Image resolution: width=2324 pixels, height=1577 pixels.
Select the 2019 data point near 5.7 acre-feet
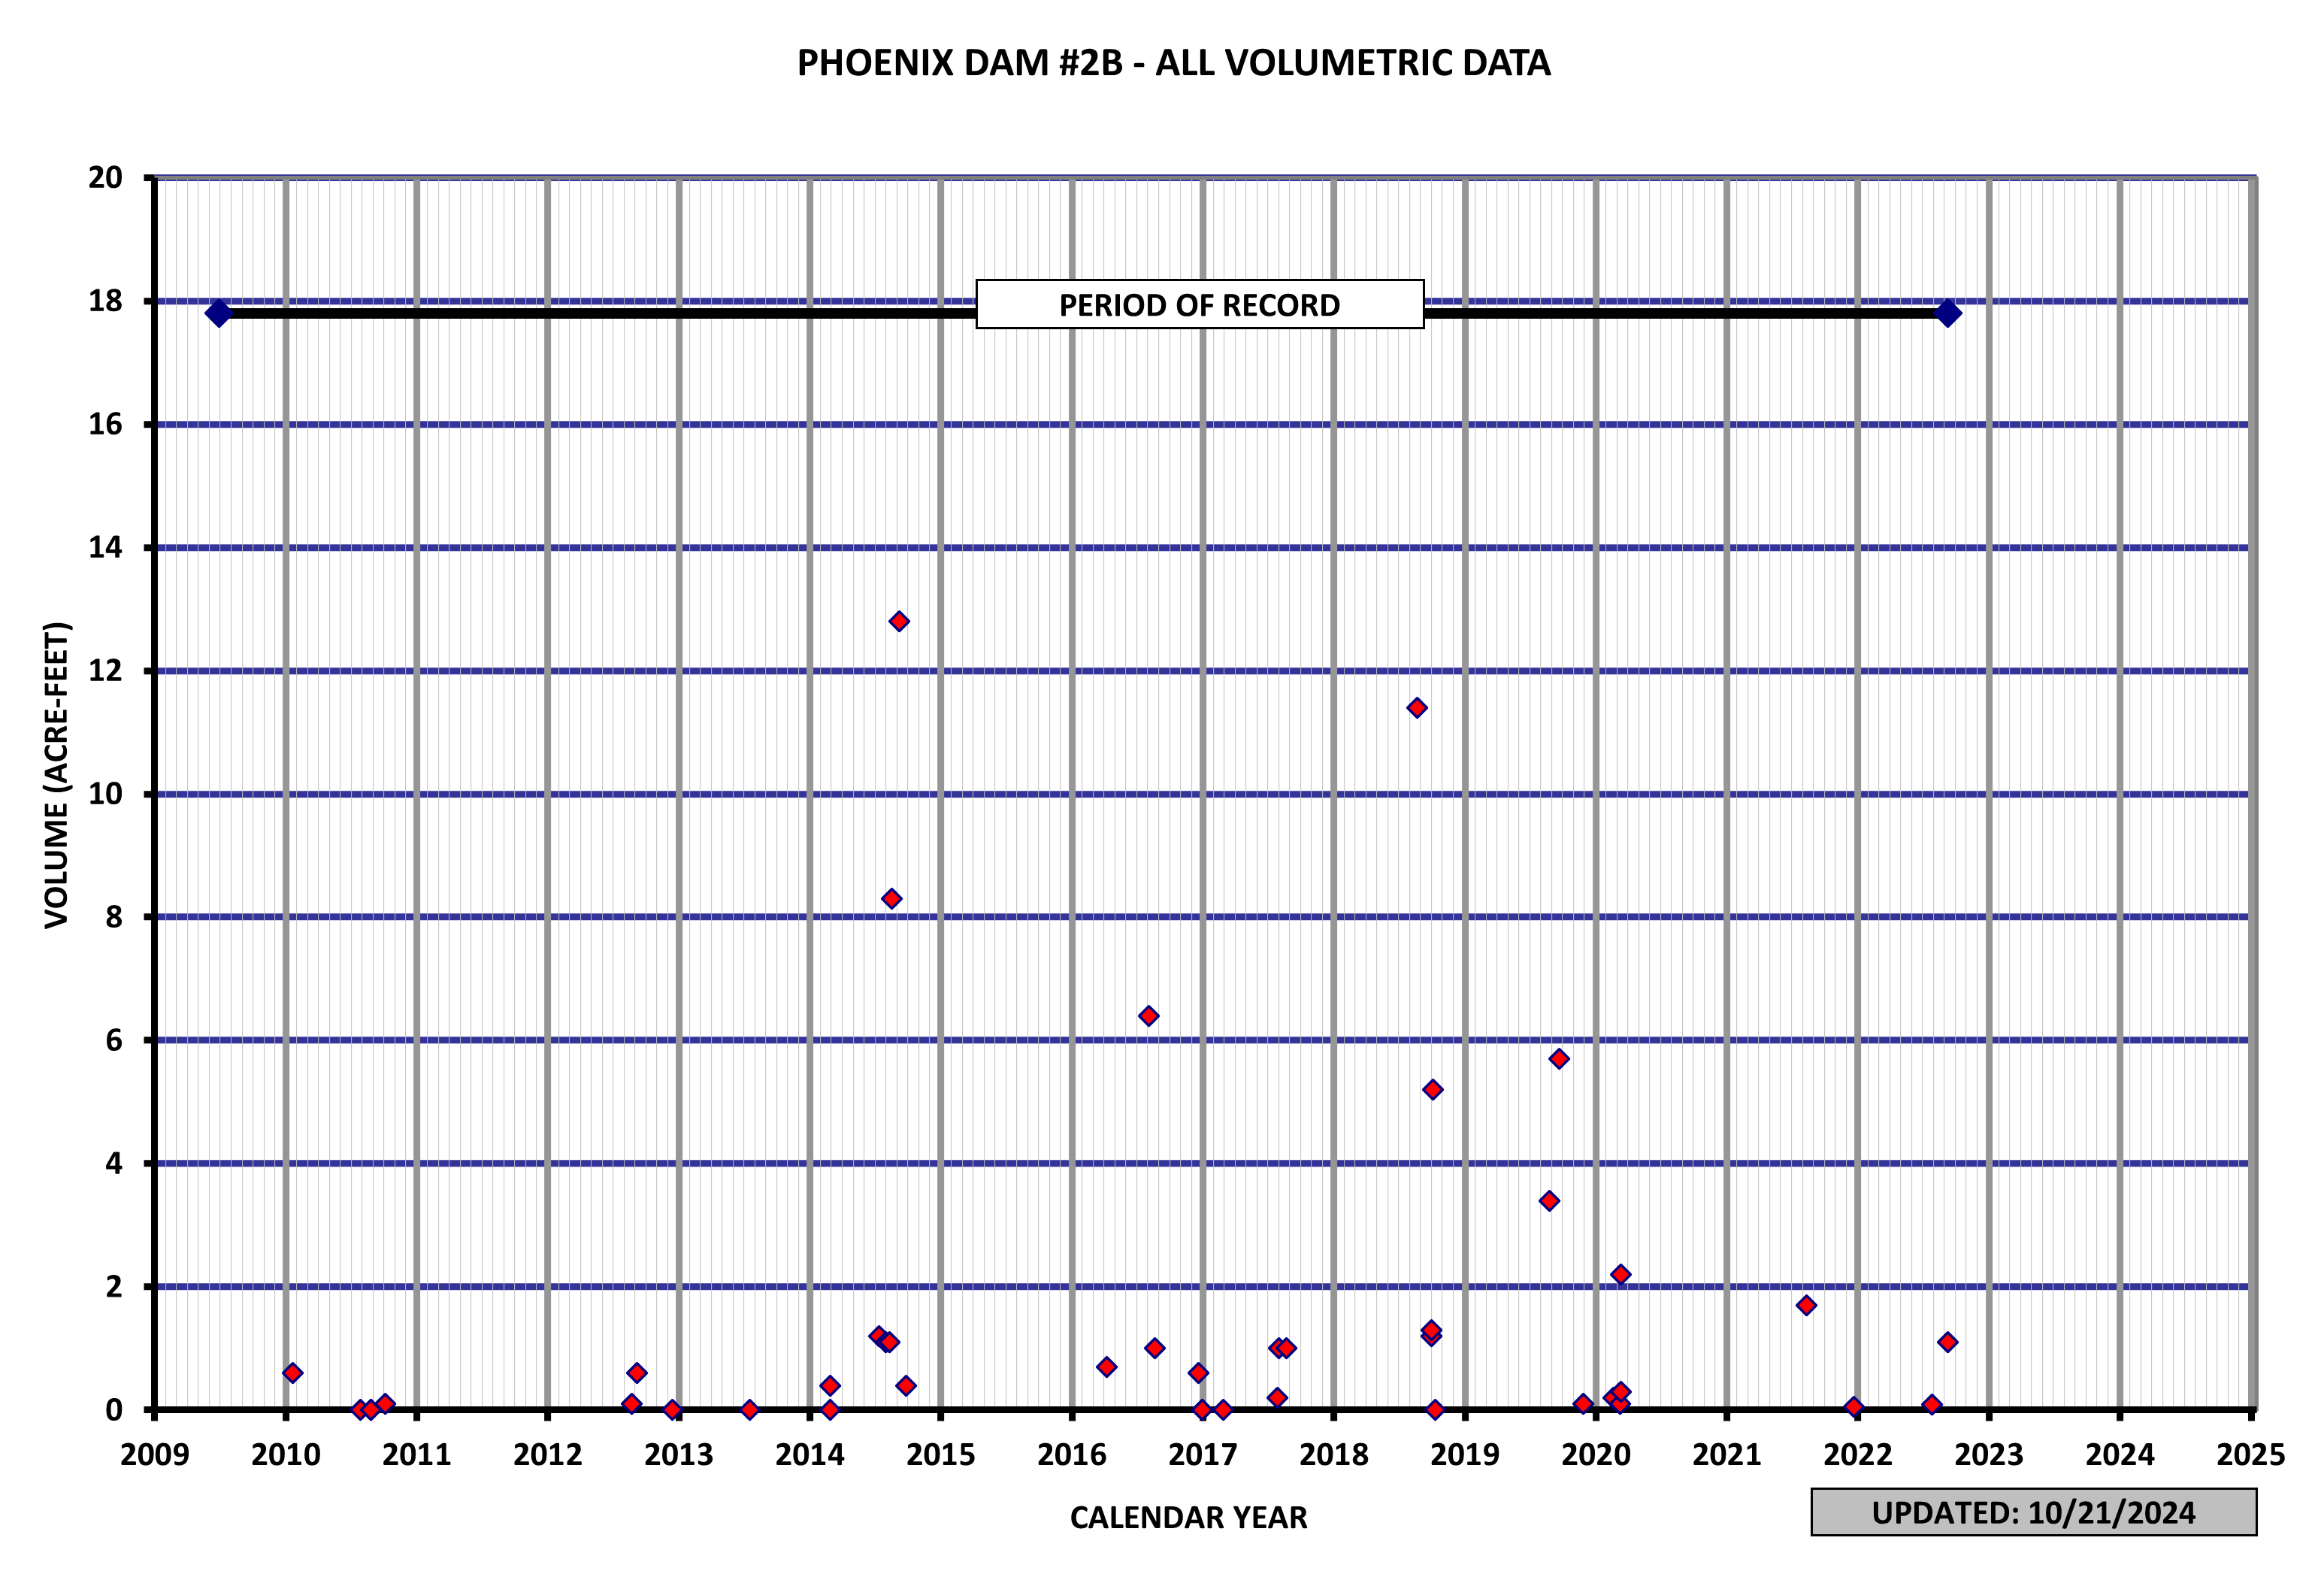(x=1558, y=1058)
